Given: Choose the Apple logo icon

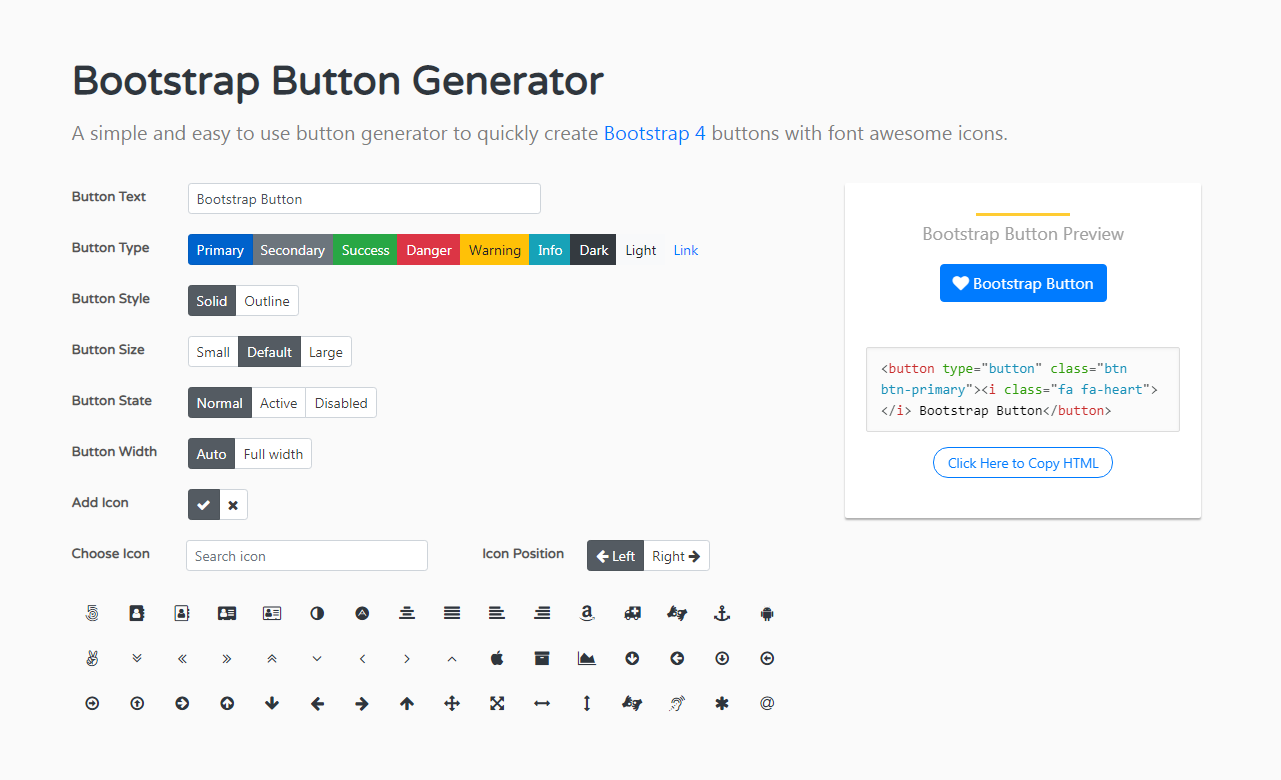Looking at the screenshot, I should tap(497, 658).
